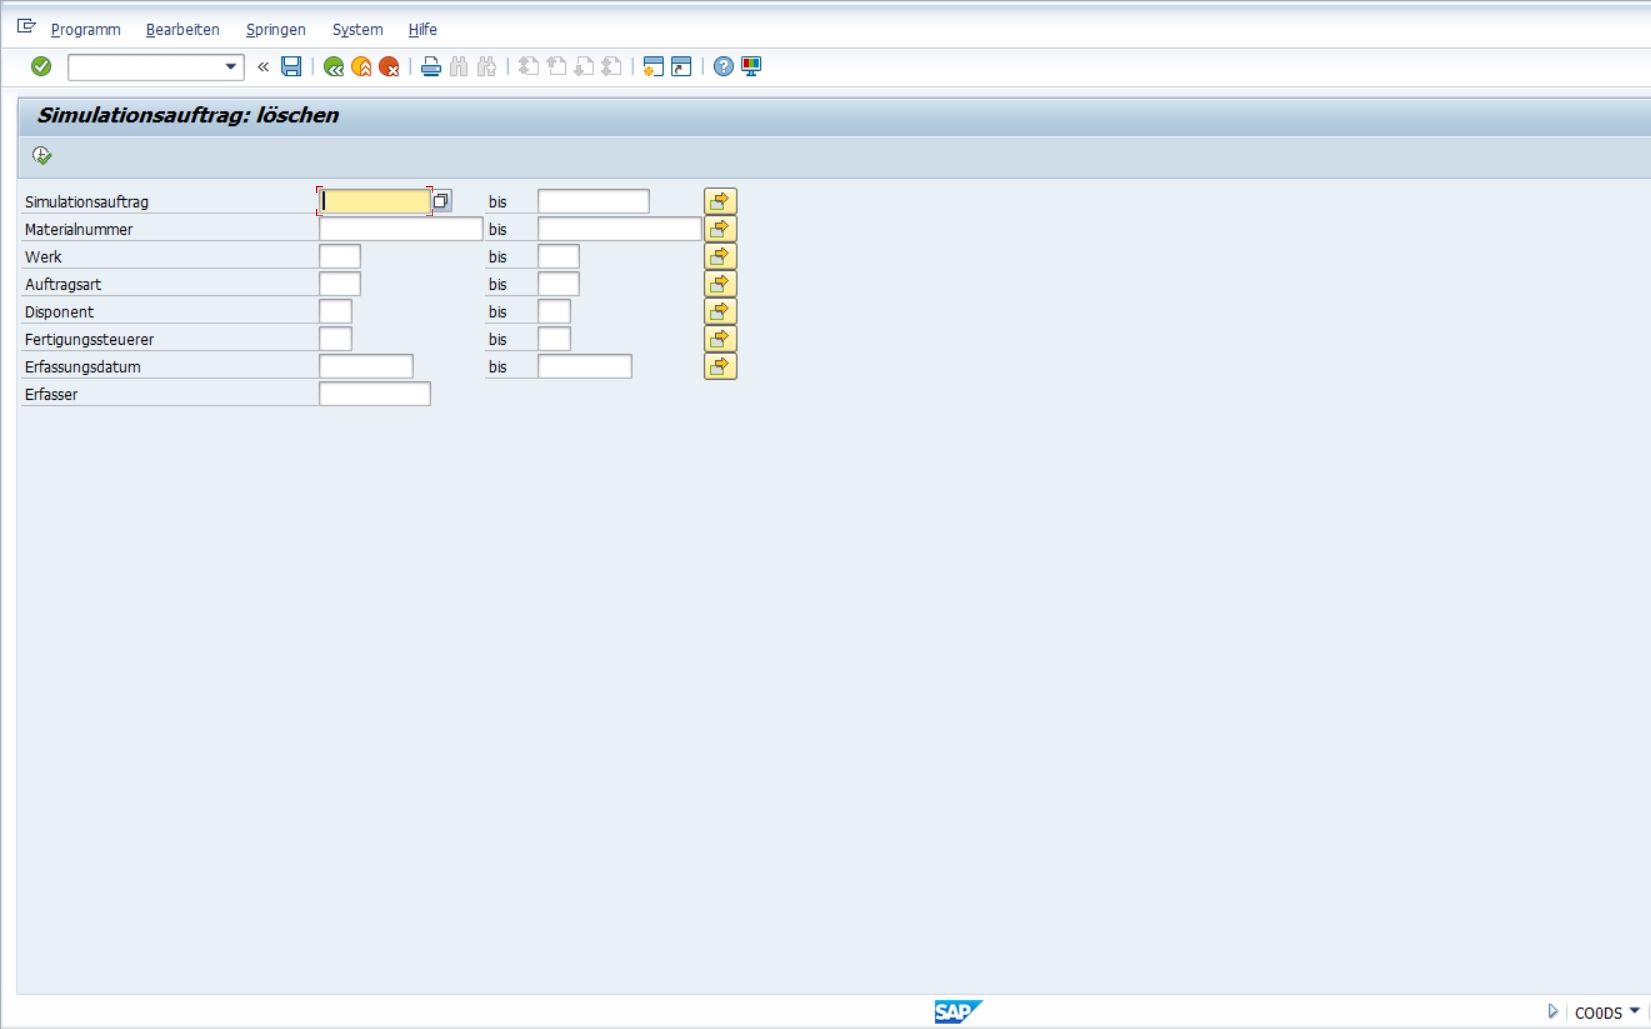Viewport: 1651px width, 1029px height.
Task: Click the Fertigungssteuerer from-value field
Action: 336,339
